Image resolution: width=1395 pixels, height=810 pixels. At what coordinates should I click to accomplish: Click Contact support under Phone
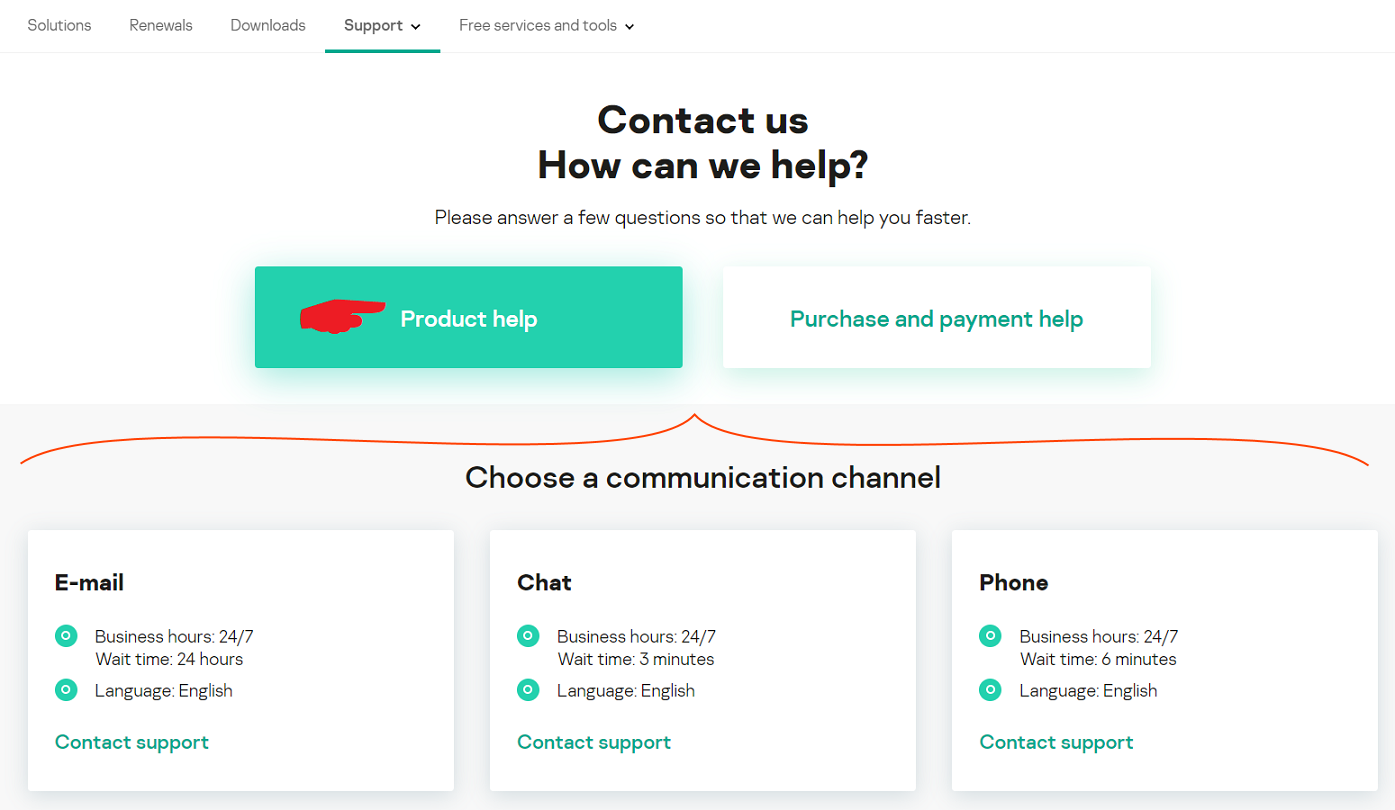(x=1056, y=742)
